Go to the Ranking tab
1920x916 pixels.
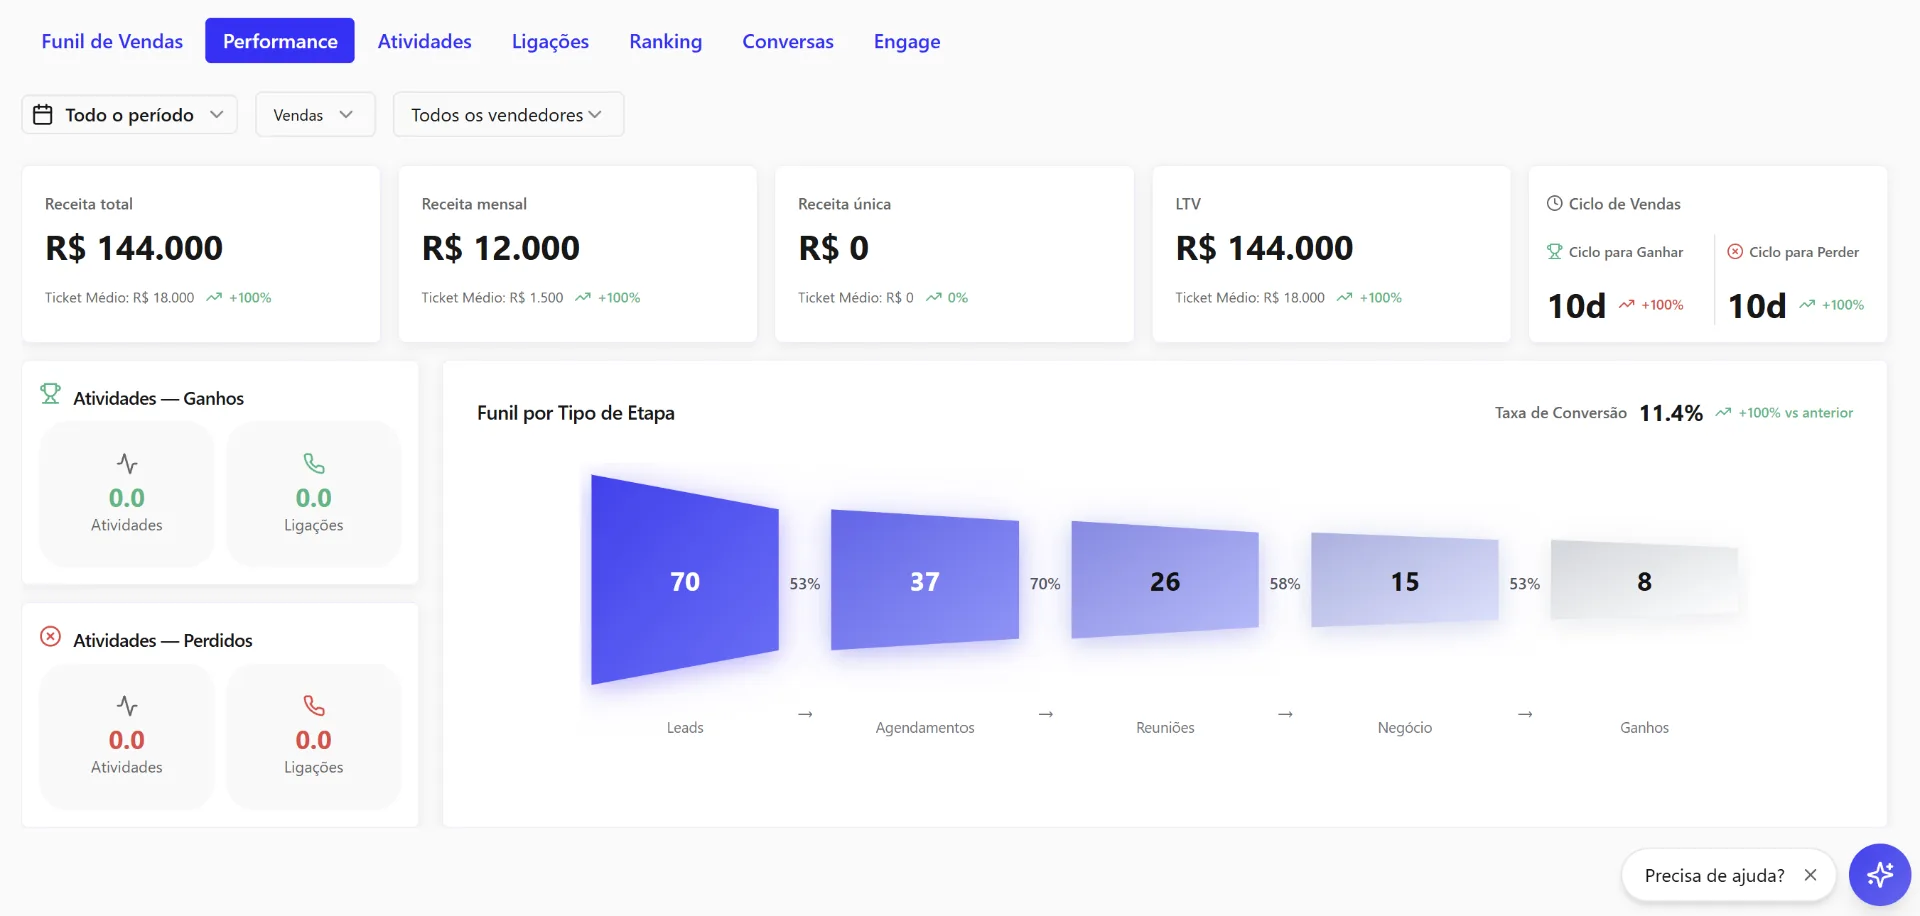(665, 41)
